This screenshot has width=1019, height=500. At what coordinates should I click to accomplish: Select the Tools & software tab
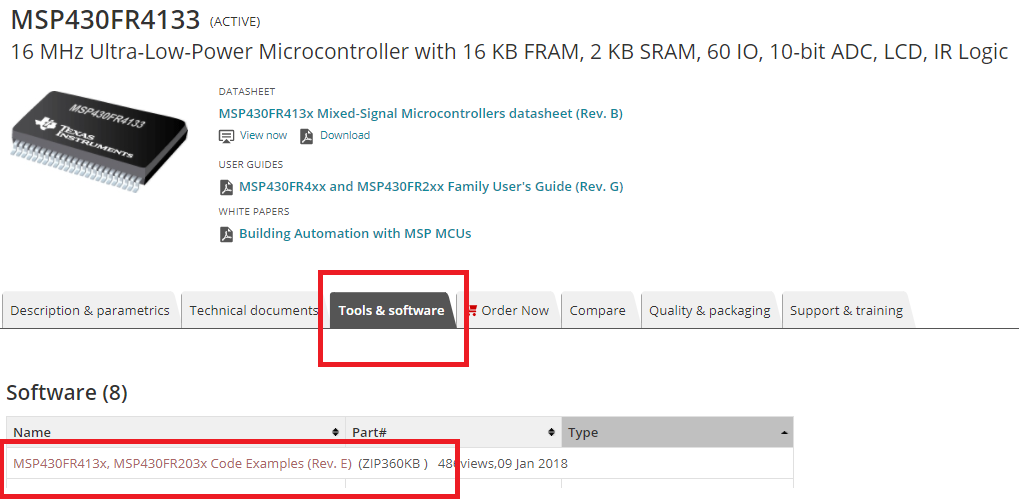[x=391, y=311]
